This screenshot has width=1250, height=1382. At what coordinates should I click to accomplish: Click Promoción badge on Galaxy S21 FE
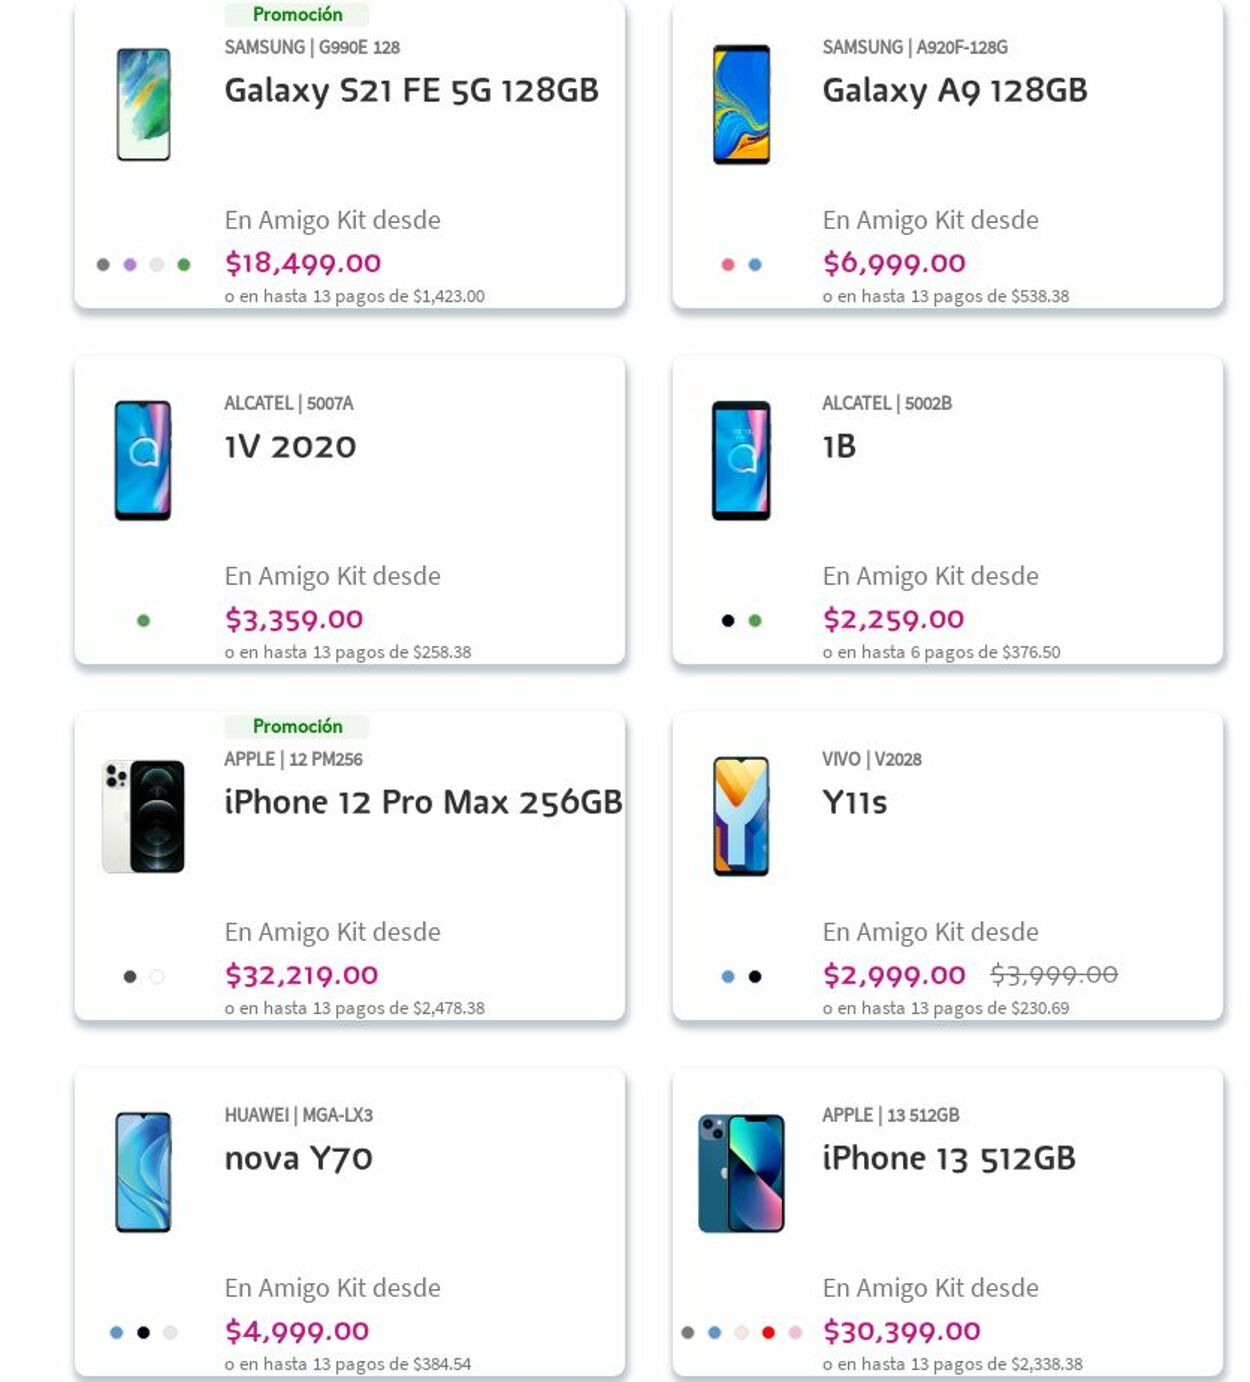297,14
